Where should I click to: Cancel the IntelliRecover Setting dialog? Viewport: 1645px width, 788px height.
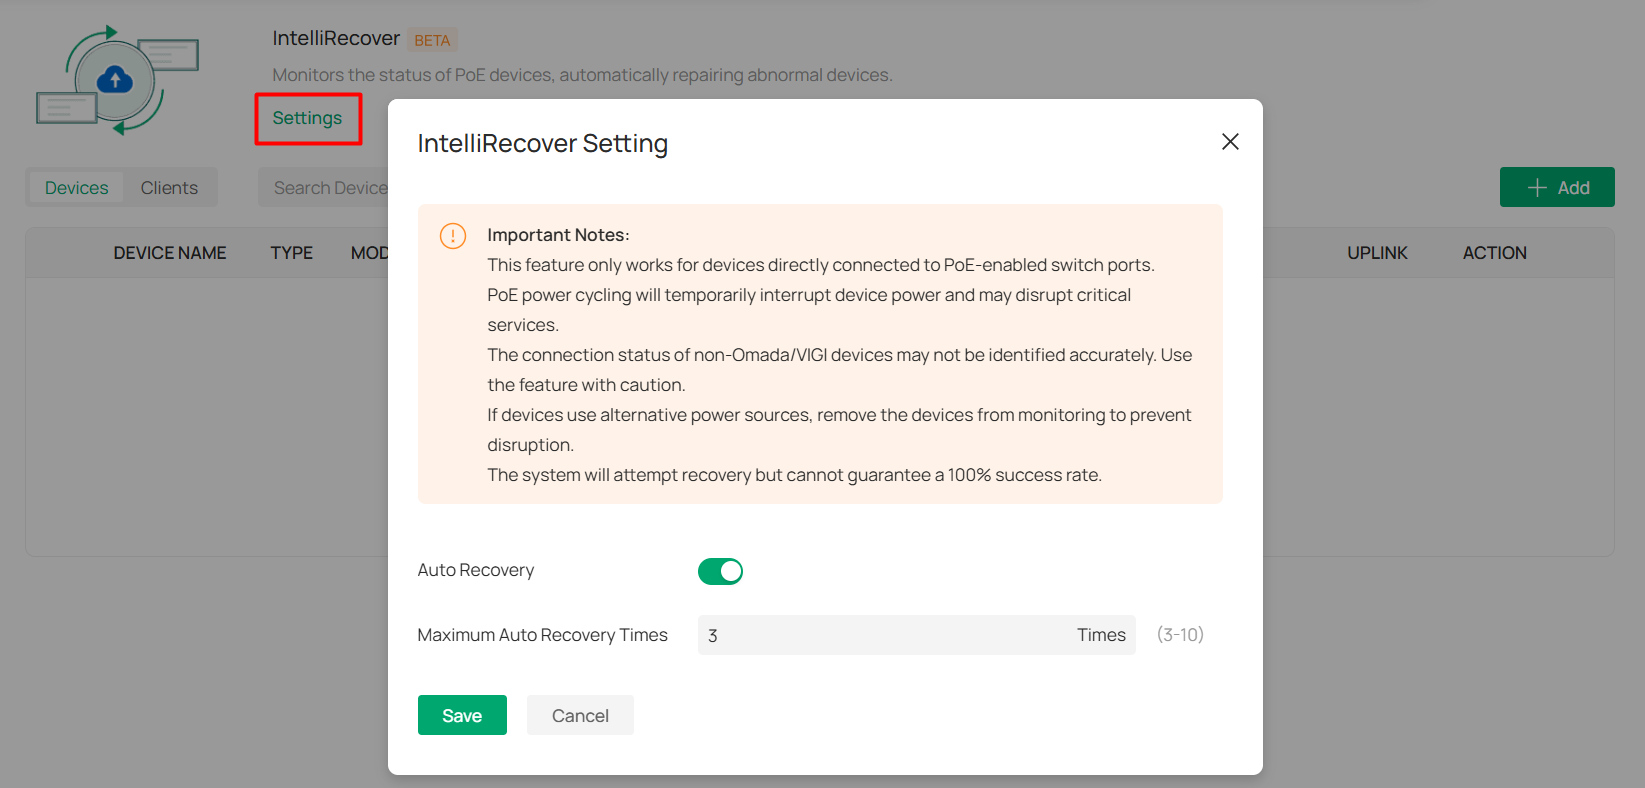coord(580,715)
